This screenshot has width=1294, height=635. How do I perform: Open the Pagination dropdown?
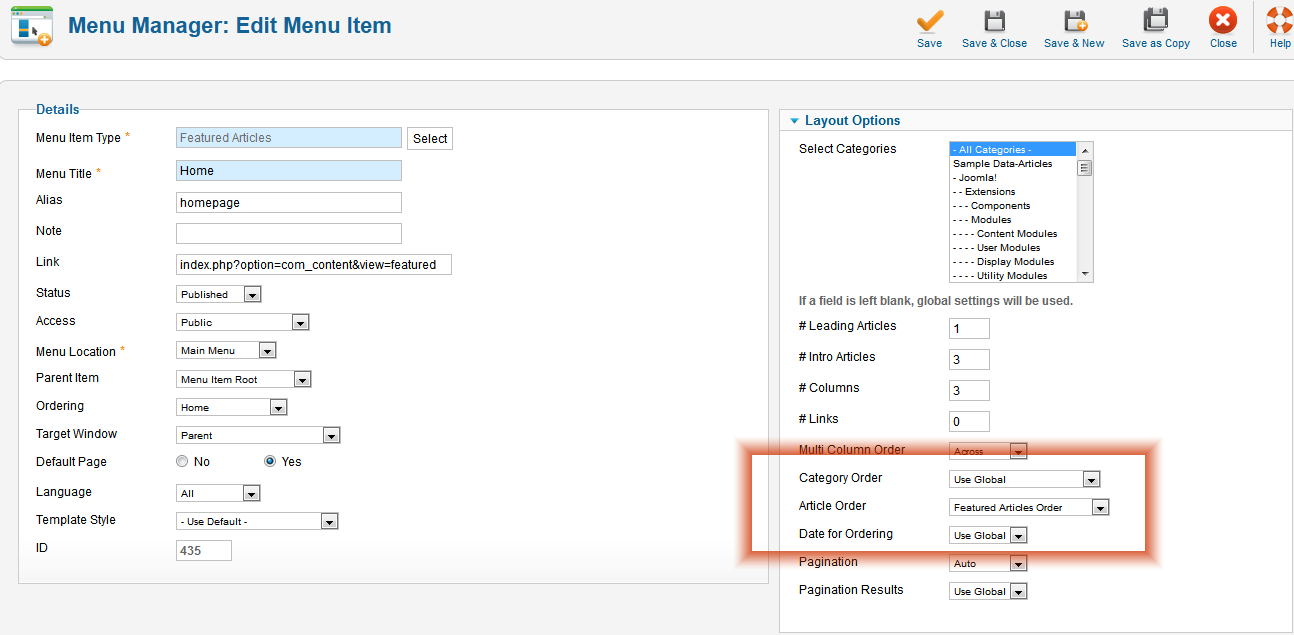[x=988, y=564]
